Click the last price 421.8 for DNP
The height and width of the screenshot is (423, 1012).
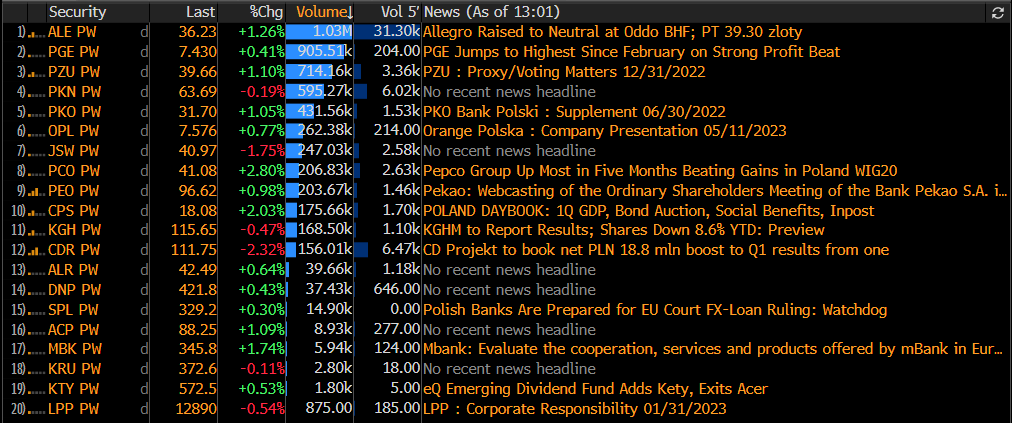(x=199, y=291)
